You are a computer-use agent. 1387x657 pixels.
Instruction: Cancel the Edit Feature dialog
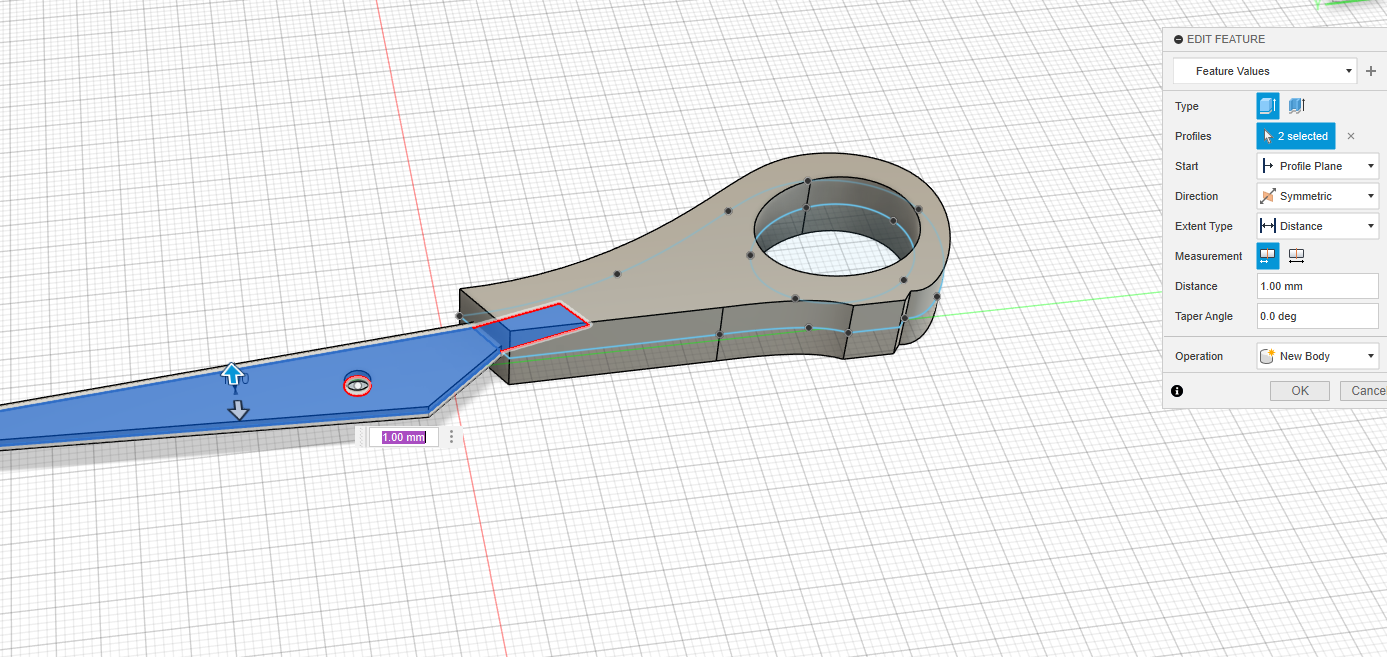point(1363,391)
